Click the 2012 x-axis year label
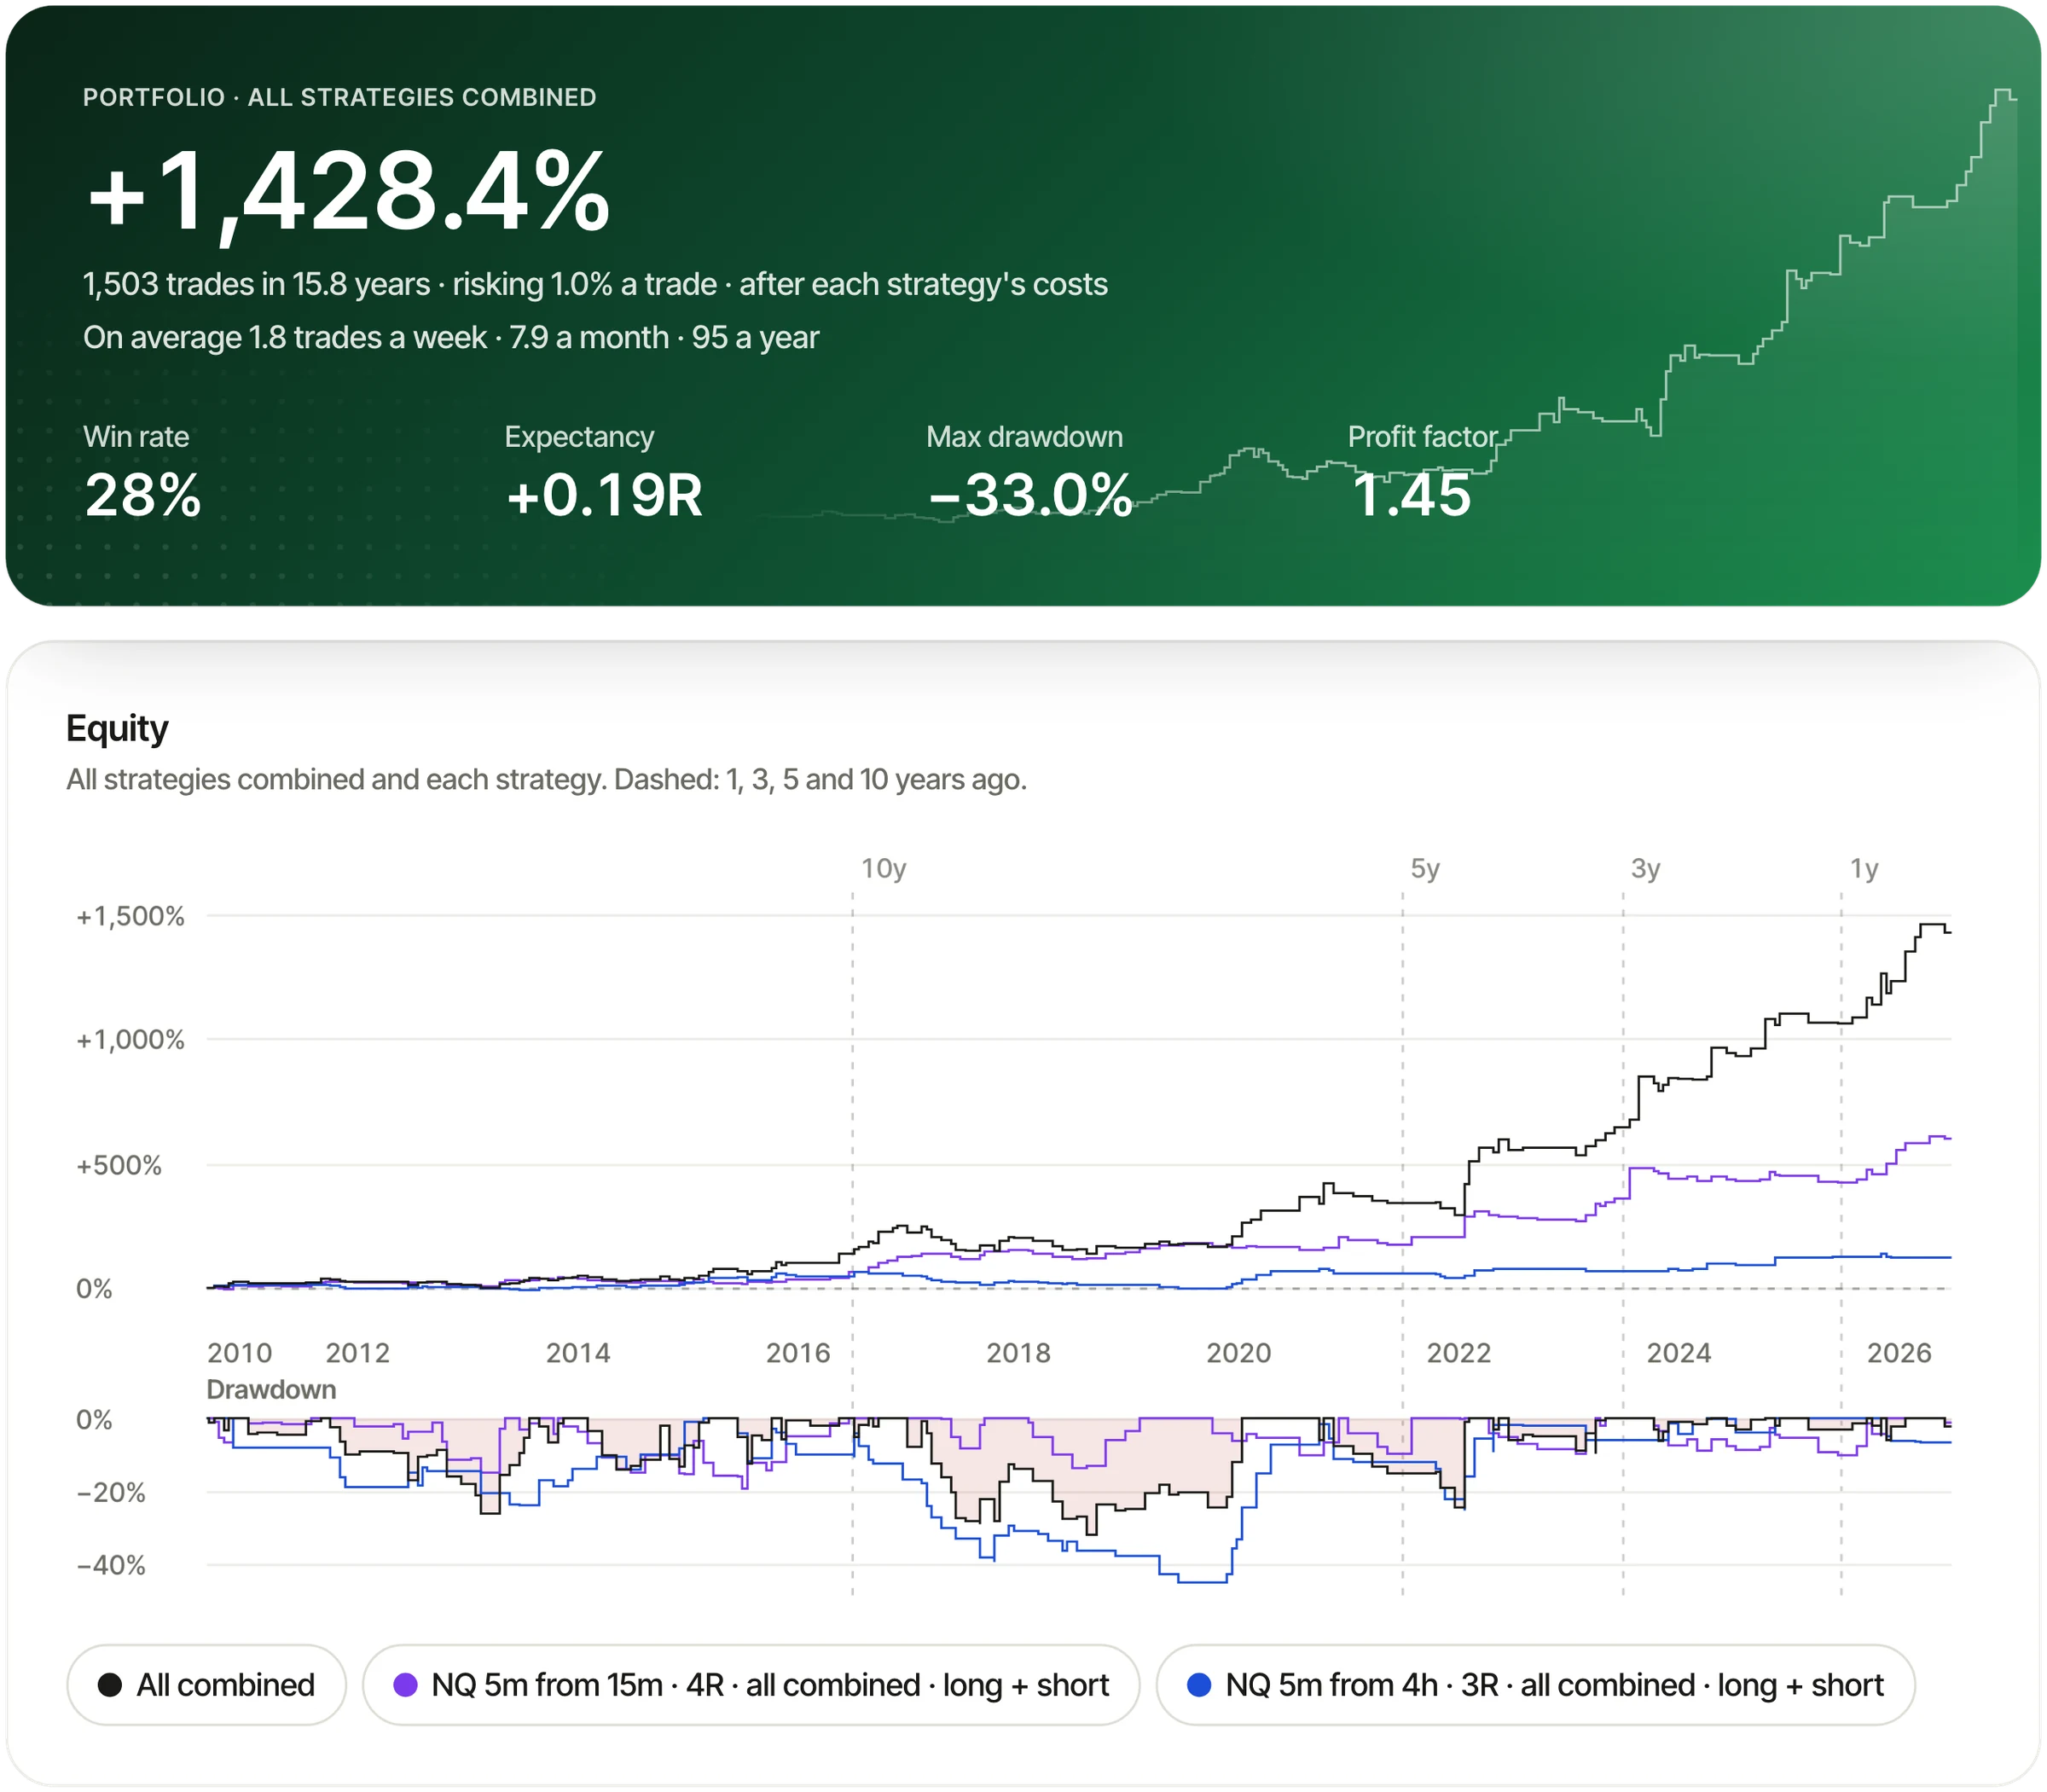This screenshot has height=1792, width=2047. click(358, 1353)
